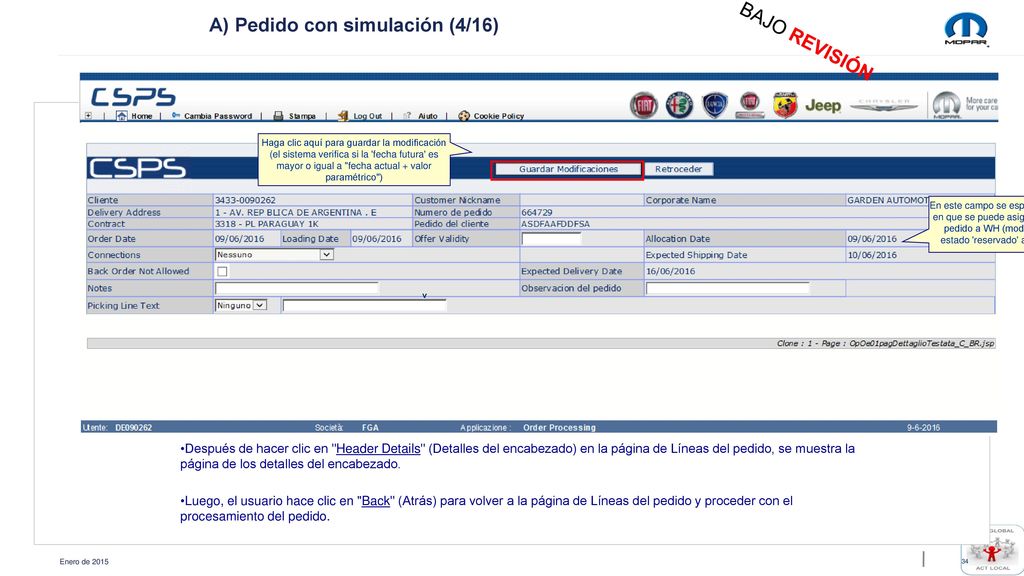Click Guardar Modificaciones button
The height and width of the screenshot is (576, 1024).
(568, 169)
